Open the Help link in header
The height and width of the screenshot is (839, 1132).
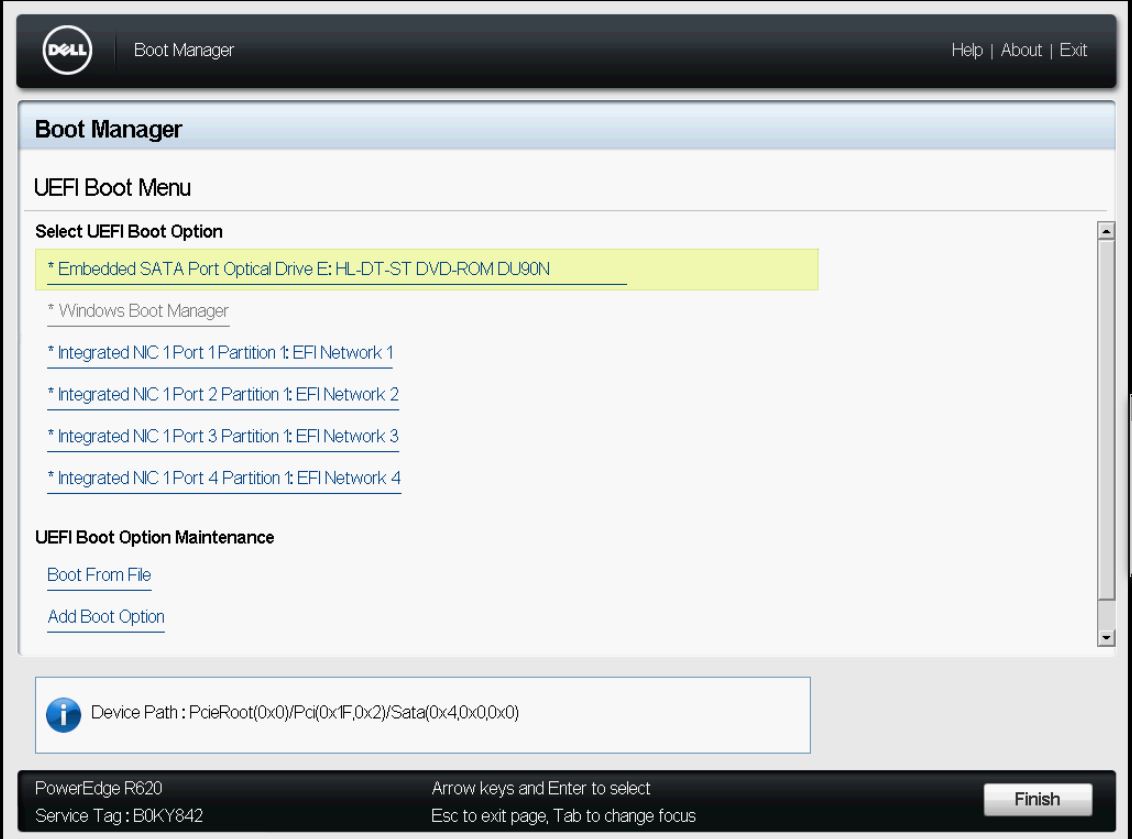[x=967, y=50]
